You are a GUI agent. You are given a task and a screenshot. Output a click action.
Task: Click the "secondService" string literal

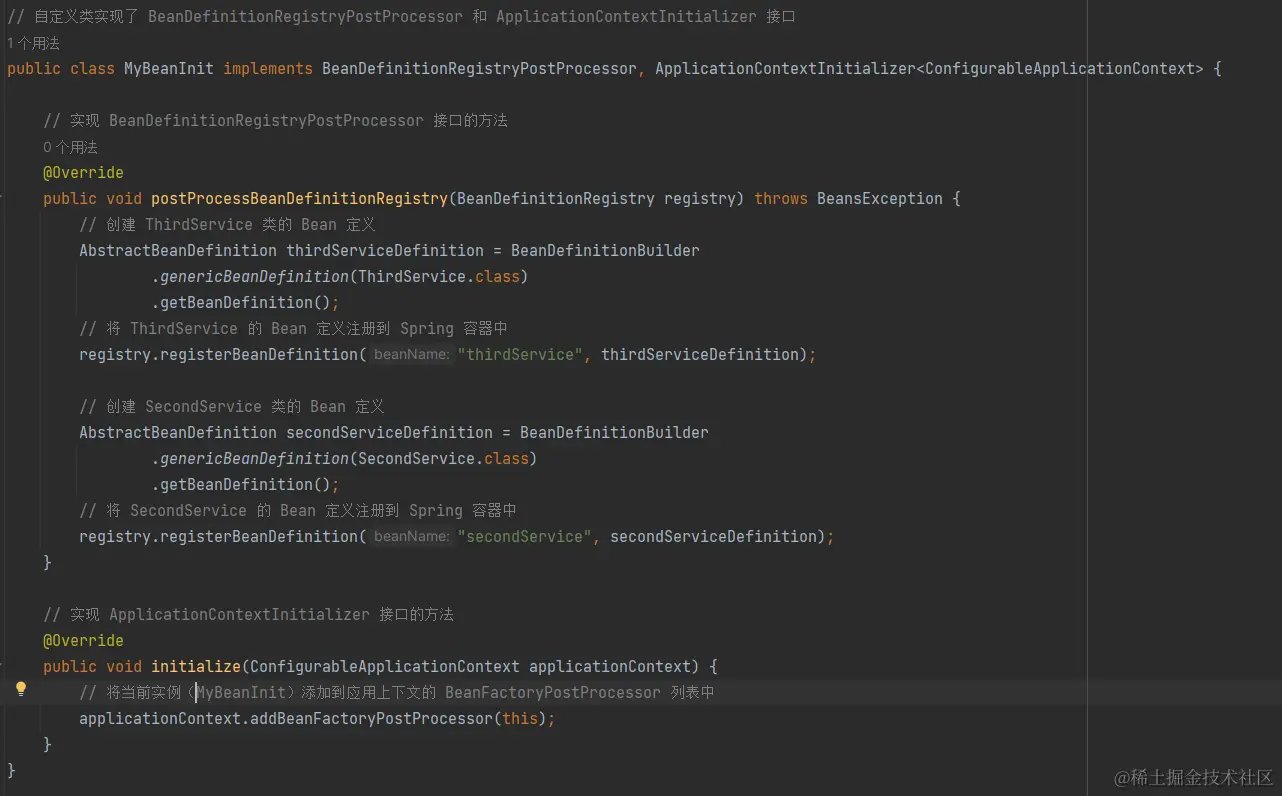coord(525,537)
